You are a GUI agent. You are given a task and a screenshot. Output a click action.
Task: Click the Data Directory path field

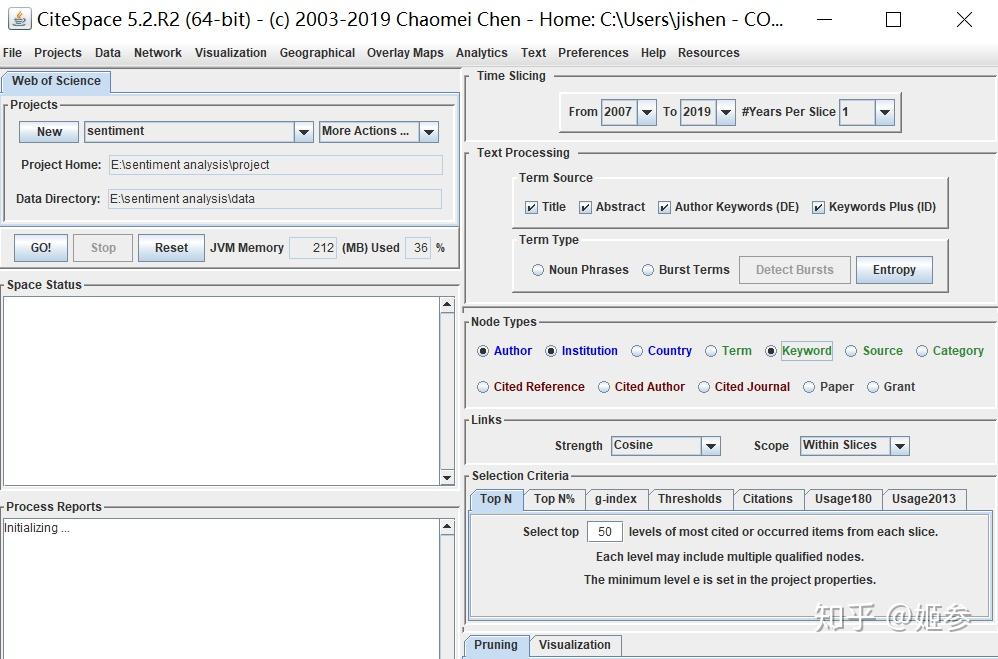275,199
